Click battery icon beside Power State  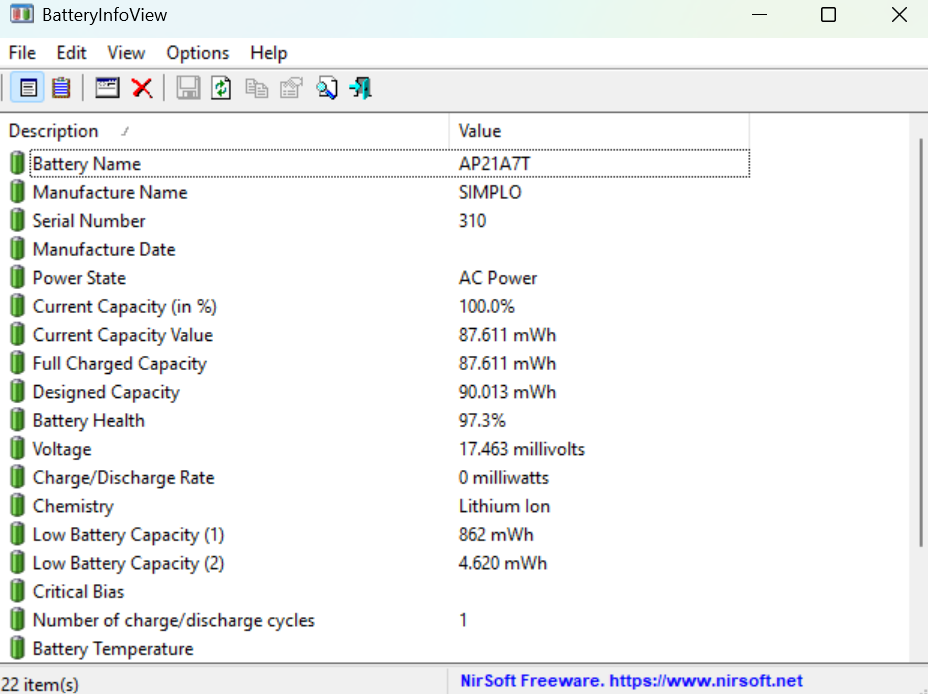click(17, 277)
